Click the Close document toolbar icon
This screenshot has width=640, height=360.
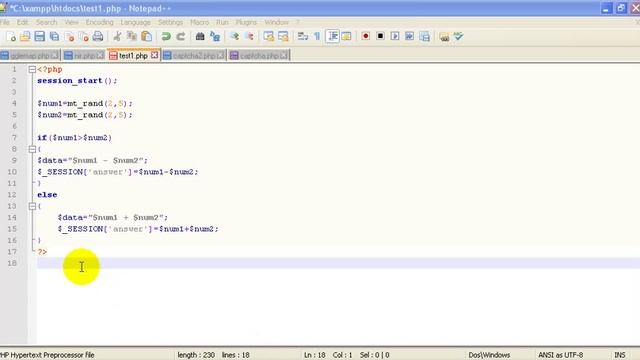coord(69,37)
